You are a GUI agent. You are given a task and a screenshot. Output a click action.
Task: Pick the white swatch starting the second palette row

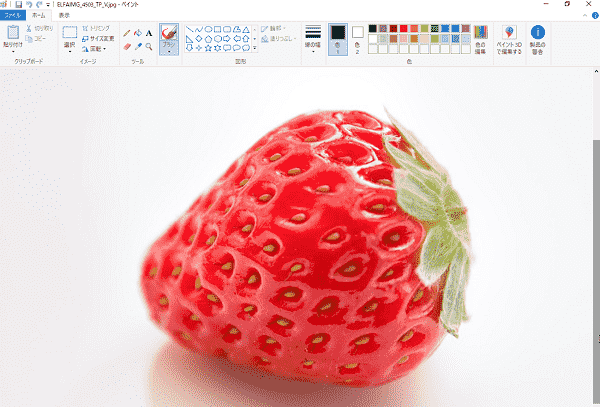(x=373, y=39)
